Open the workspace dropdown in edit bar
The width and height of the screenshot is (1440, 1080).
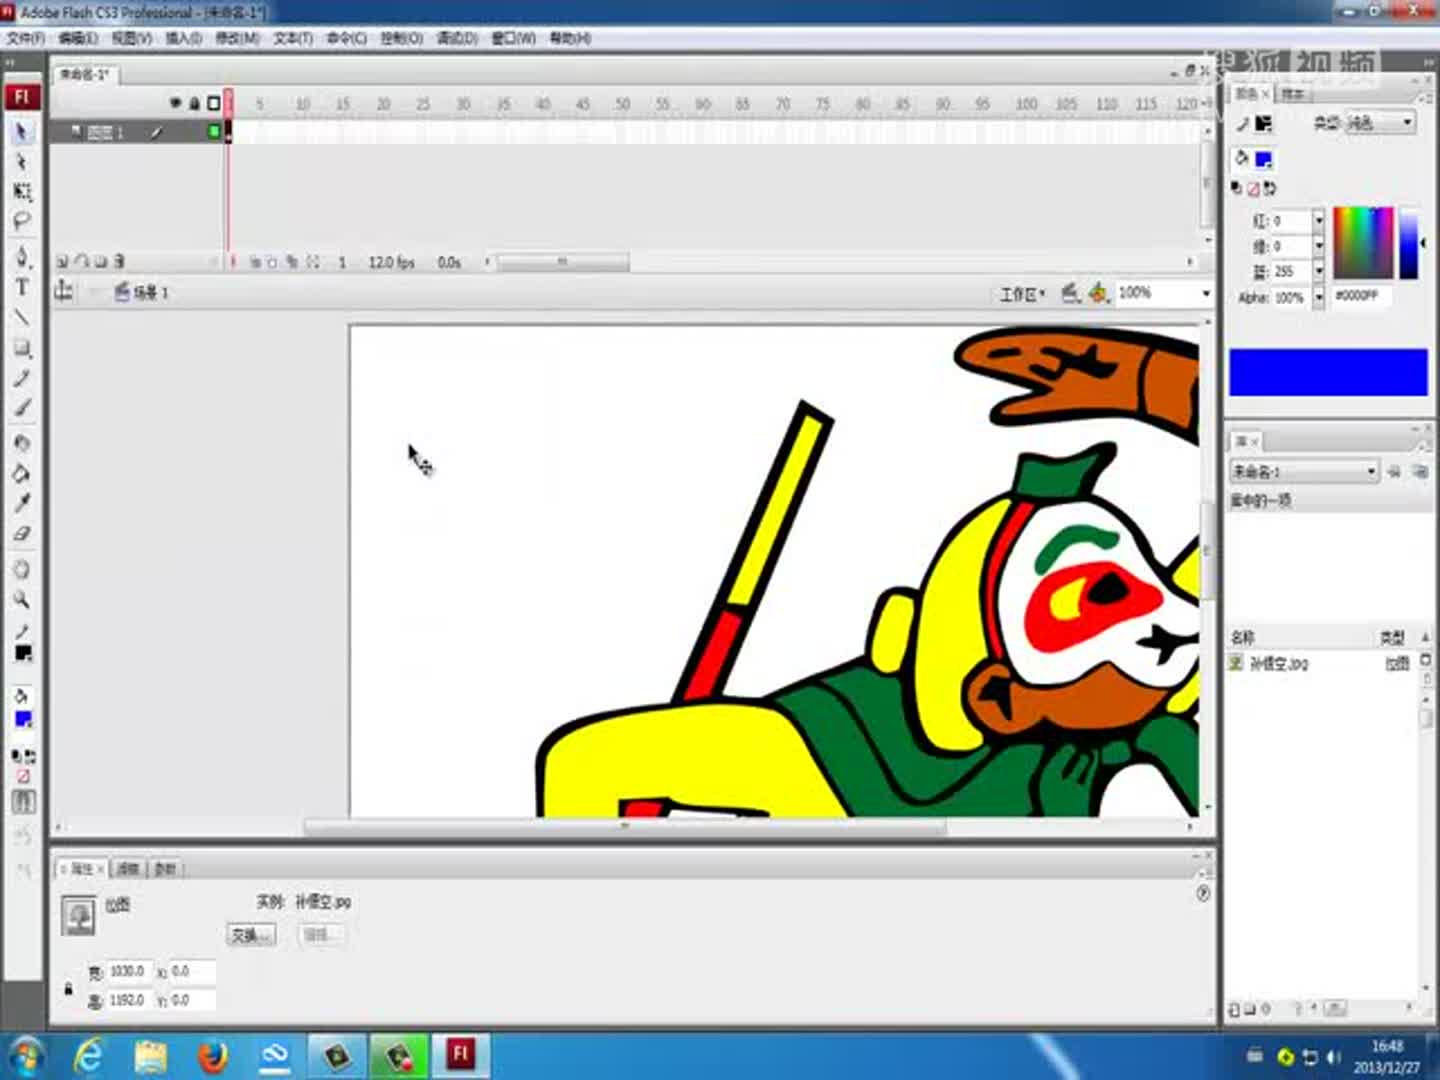click(x=1023, y=293)
